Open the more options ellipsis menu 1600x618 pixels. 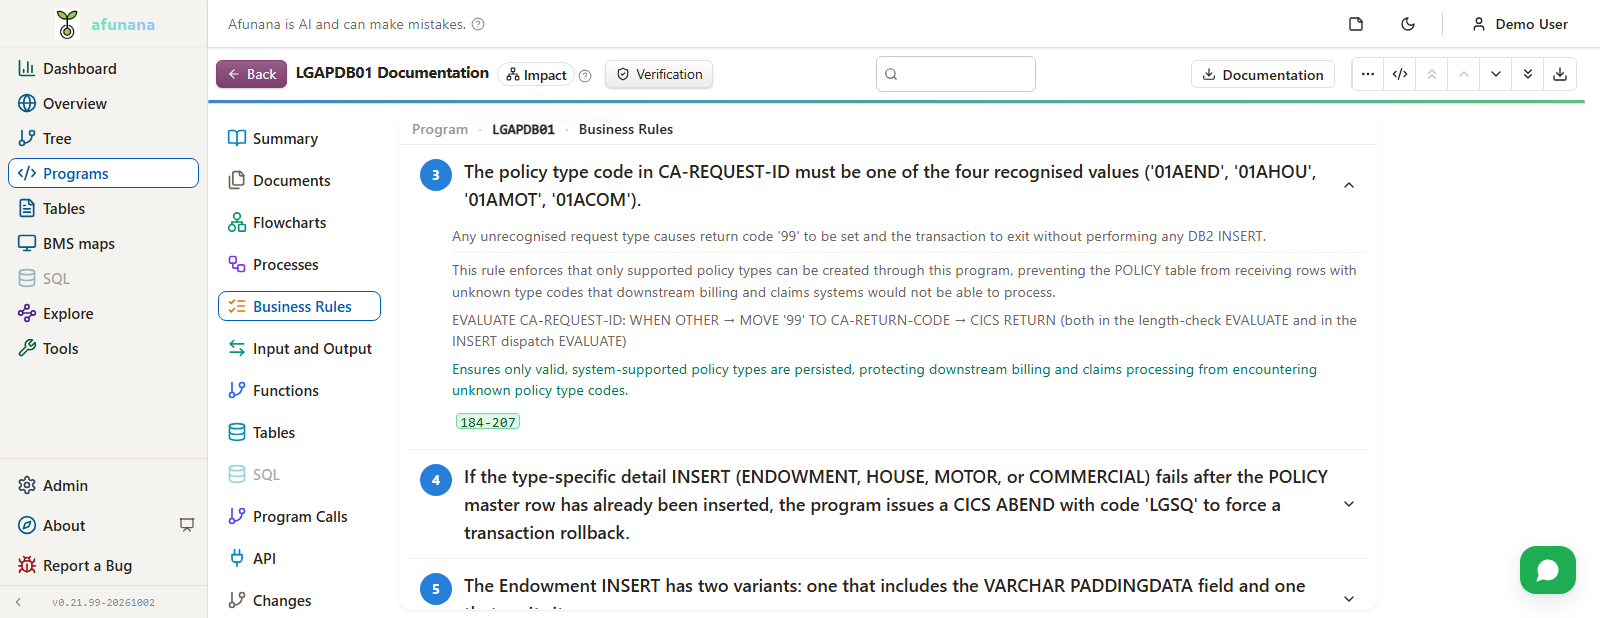[x=1368, y=74]
